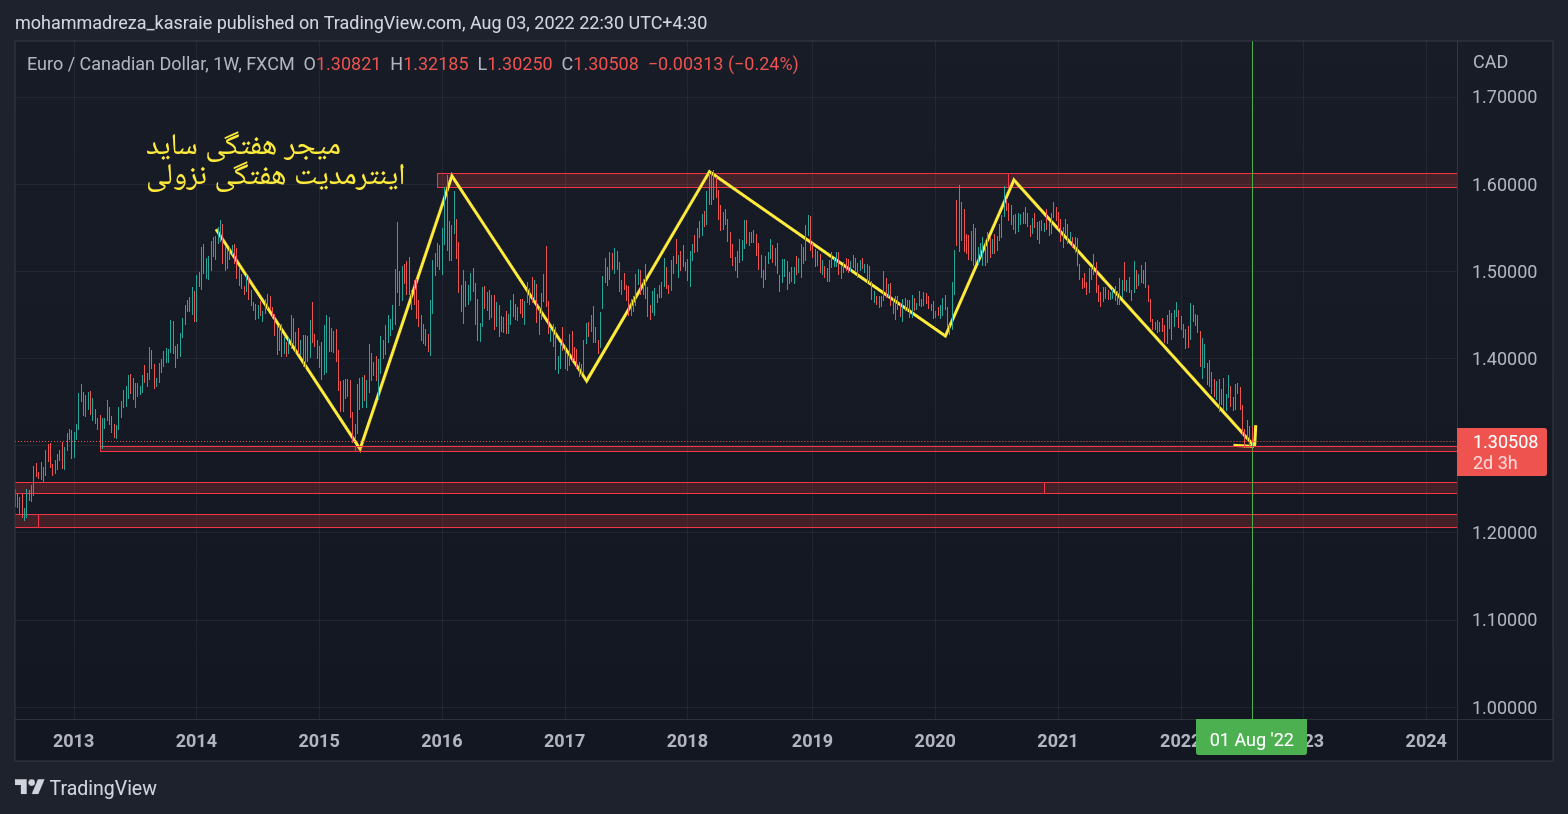Click the 2016 time axis label

point(442,741)
